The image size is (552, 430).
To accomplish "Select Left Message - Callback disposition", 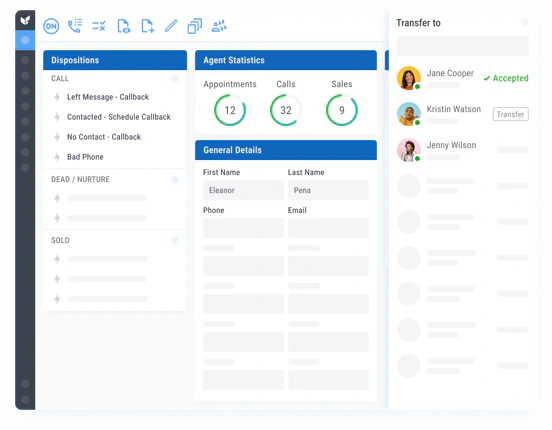I will [x=108, y=97].
